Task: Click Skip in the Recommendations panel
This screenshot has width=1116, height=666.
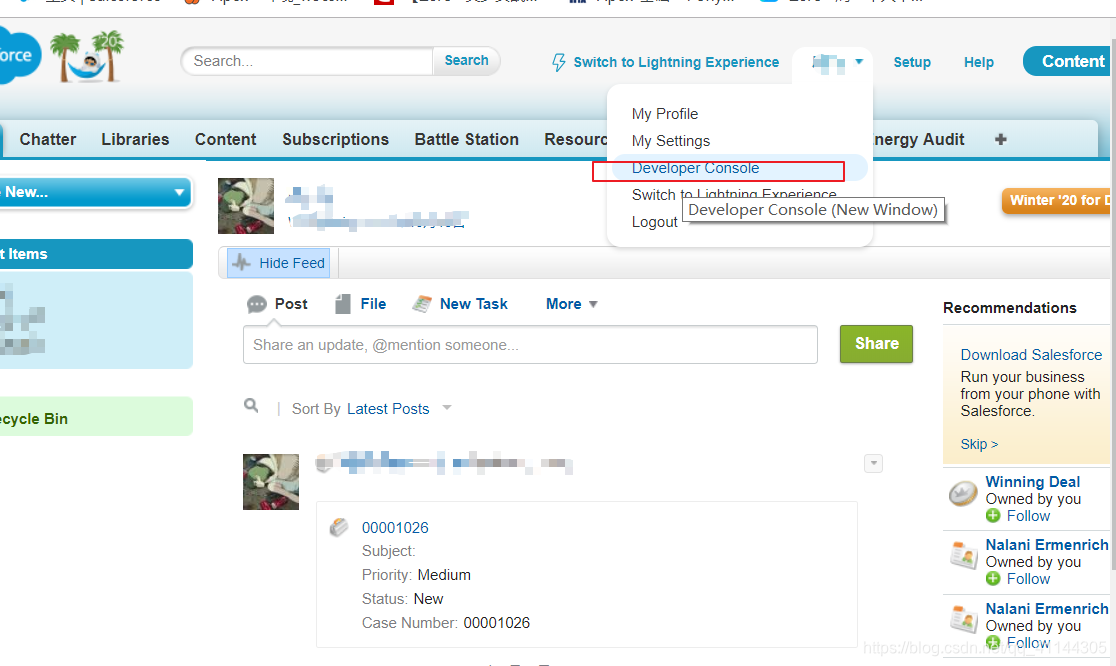Action: (x=979, y=444)
